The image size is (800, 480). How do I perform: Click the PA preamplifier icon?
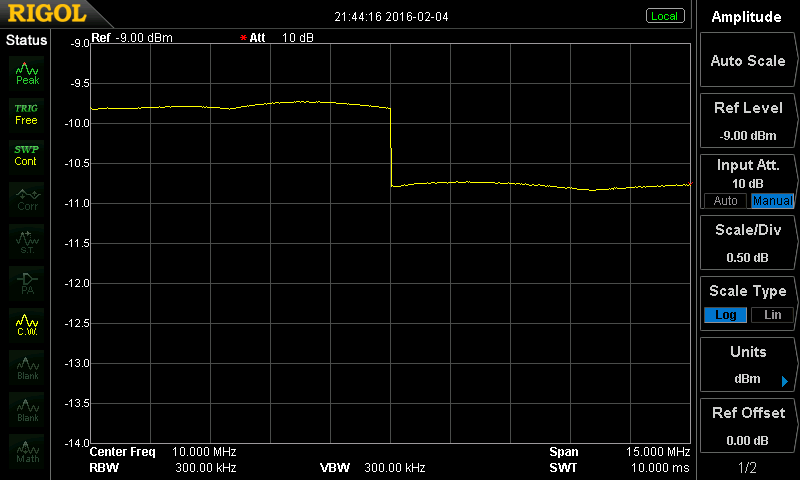(x=27, y=283)
